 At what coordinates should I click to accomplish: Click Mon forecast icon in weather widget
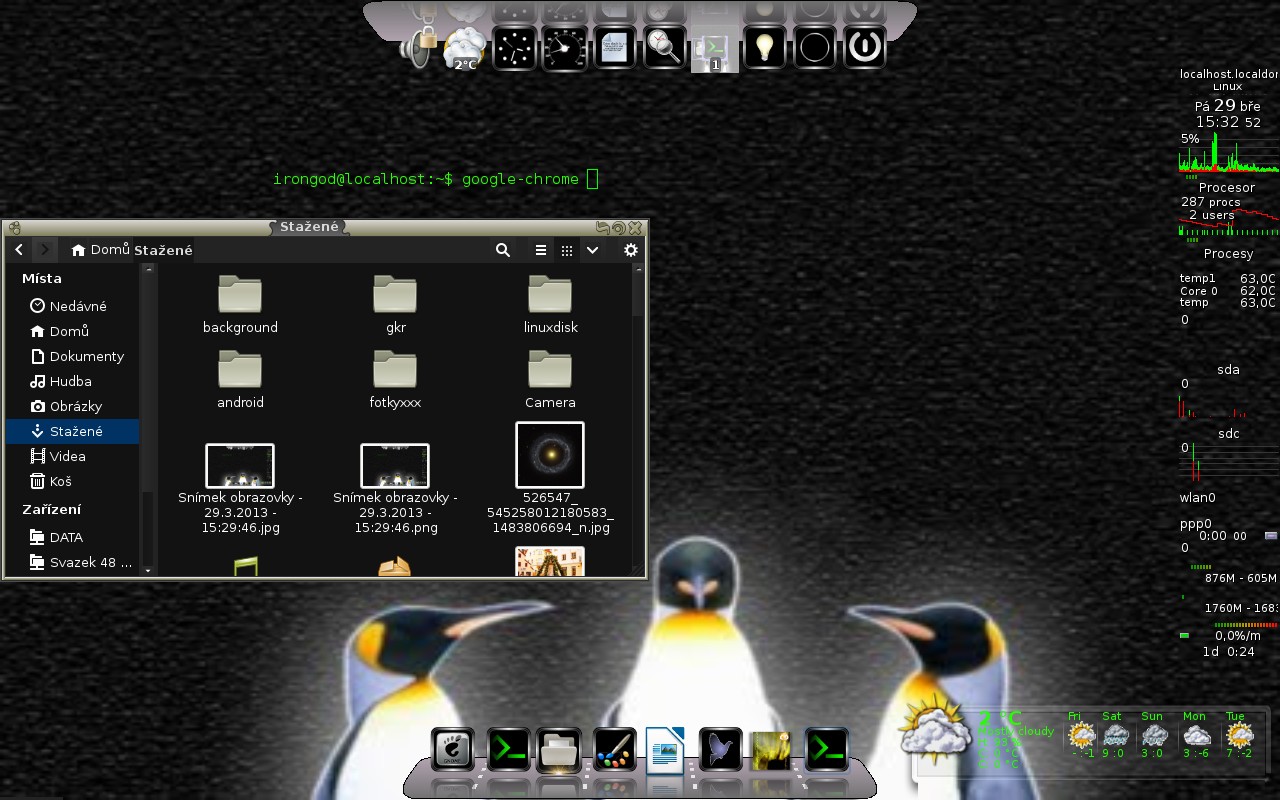click(1196, 736)
